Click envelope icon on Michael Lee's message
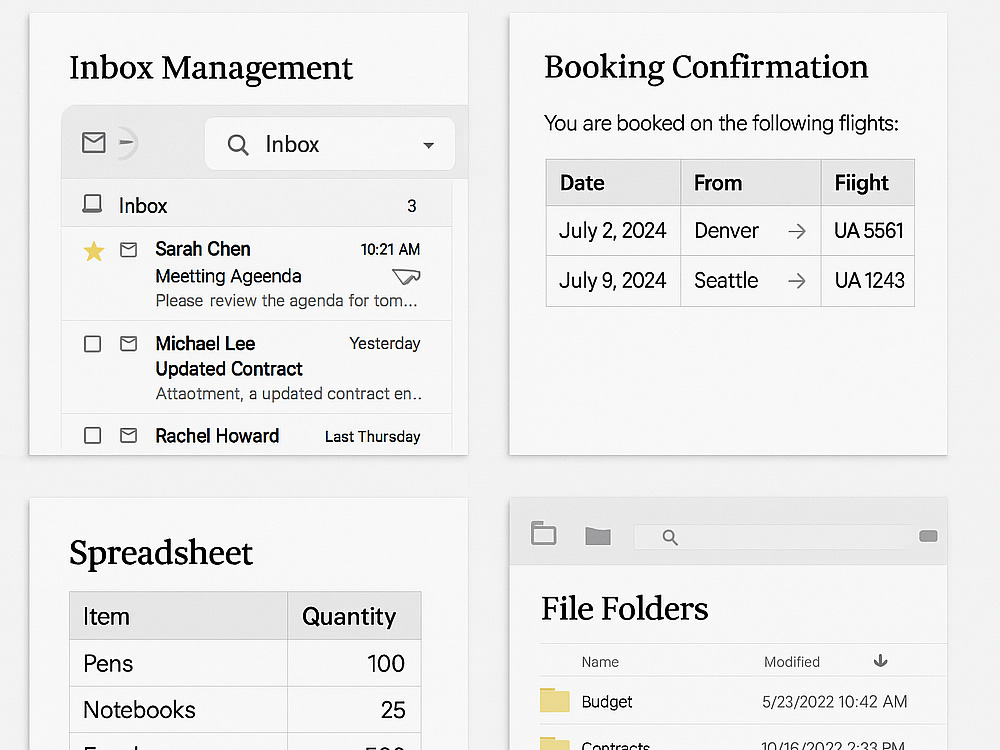1000x750 pixels. click(x=129, y=344)
